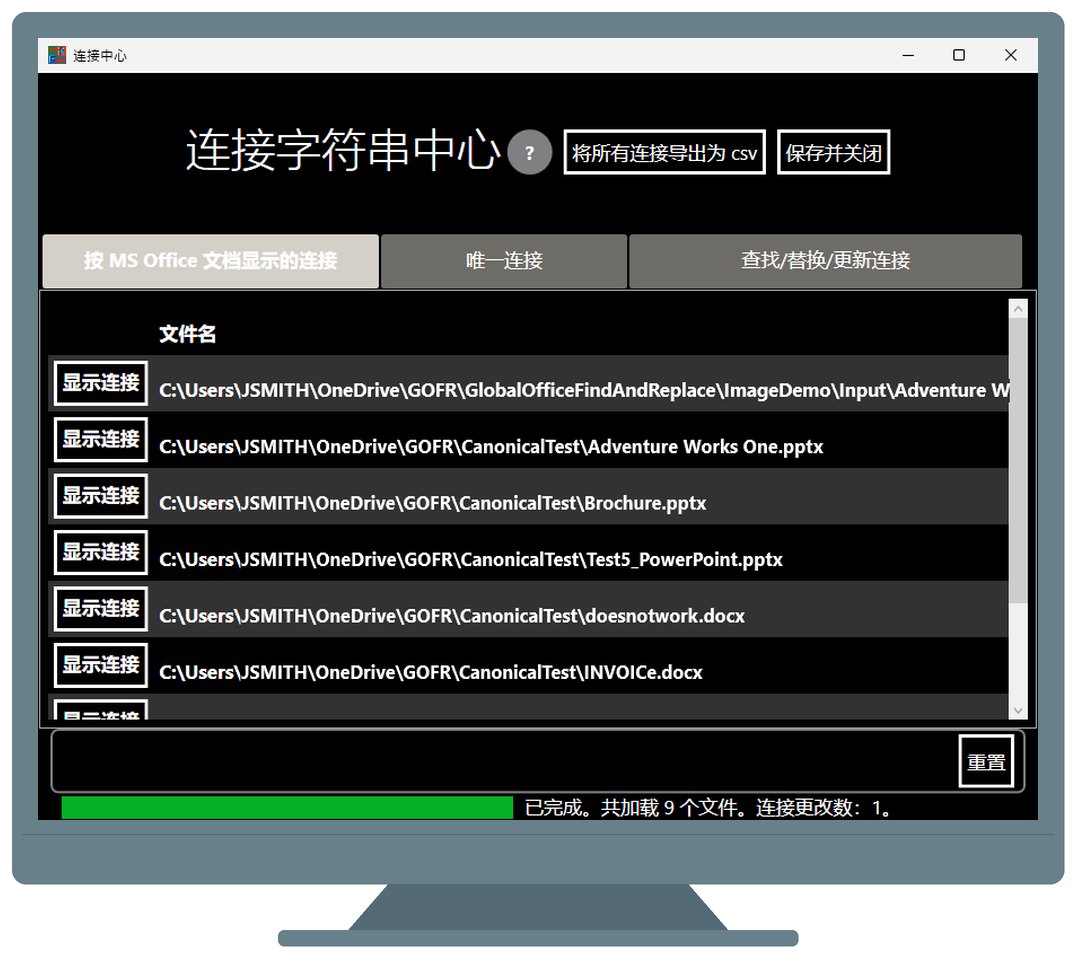Click the vertical scrollbar thumb of file list
The image size is (1076, 958).
pyautogui.click(x=1018, y=460)
